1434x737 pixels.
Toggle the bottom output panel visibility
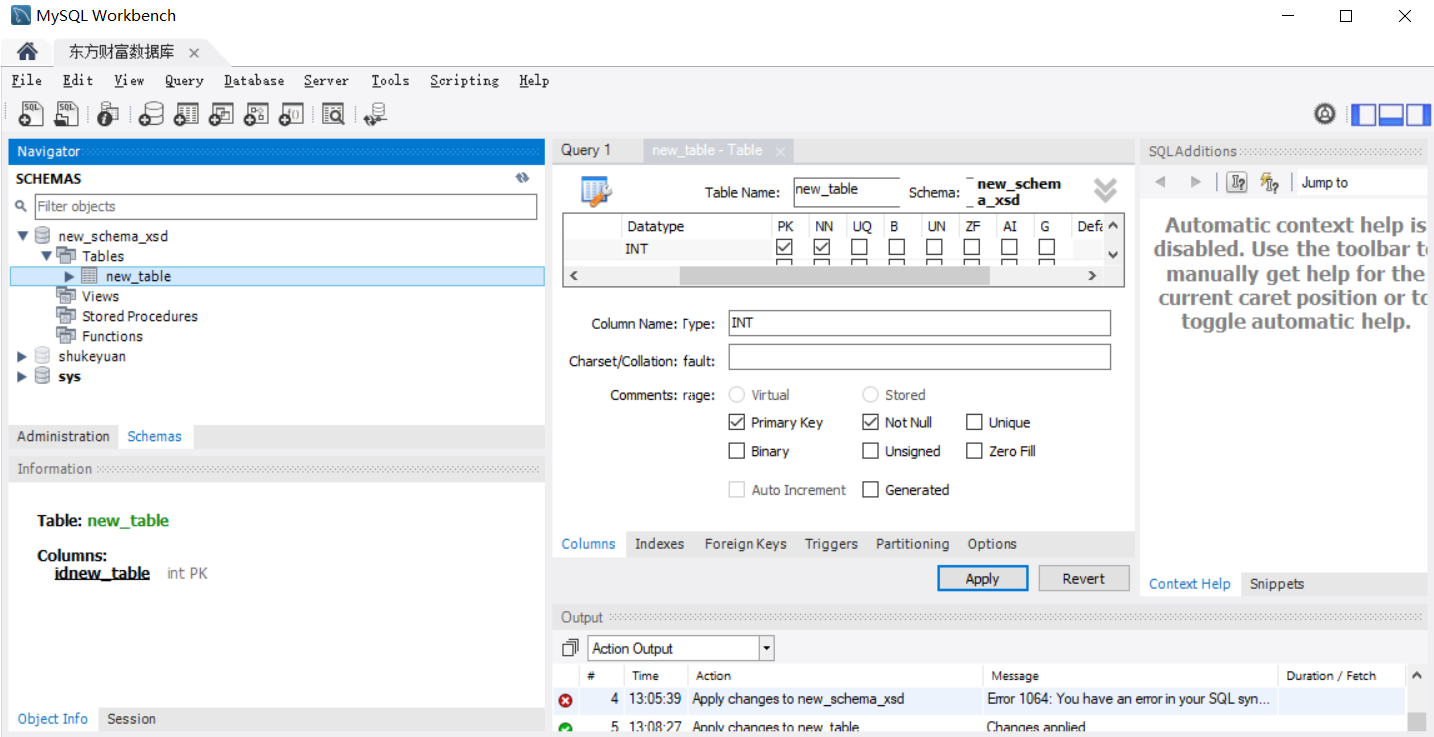coord(1391,114)
